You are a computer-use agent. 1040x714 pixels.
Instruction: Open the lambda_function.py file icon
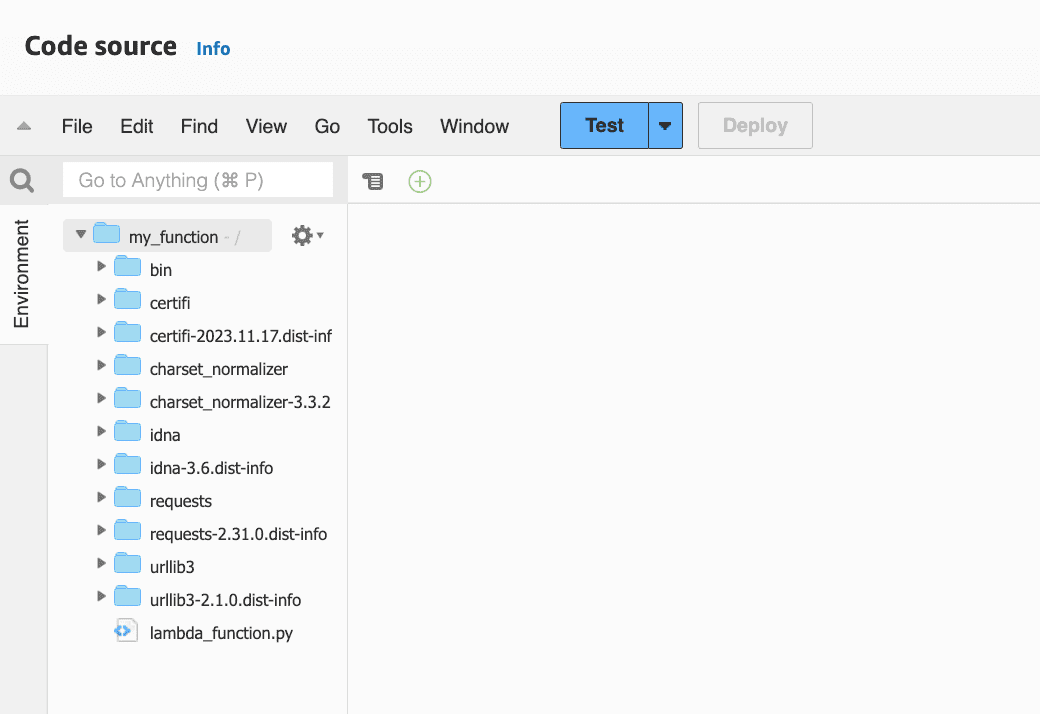pos(125,630)
